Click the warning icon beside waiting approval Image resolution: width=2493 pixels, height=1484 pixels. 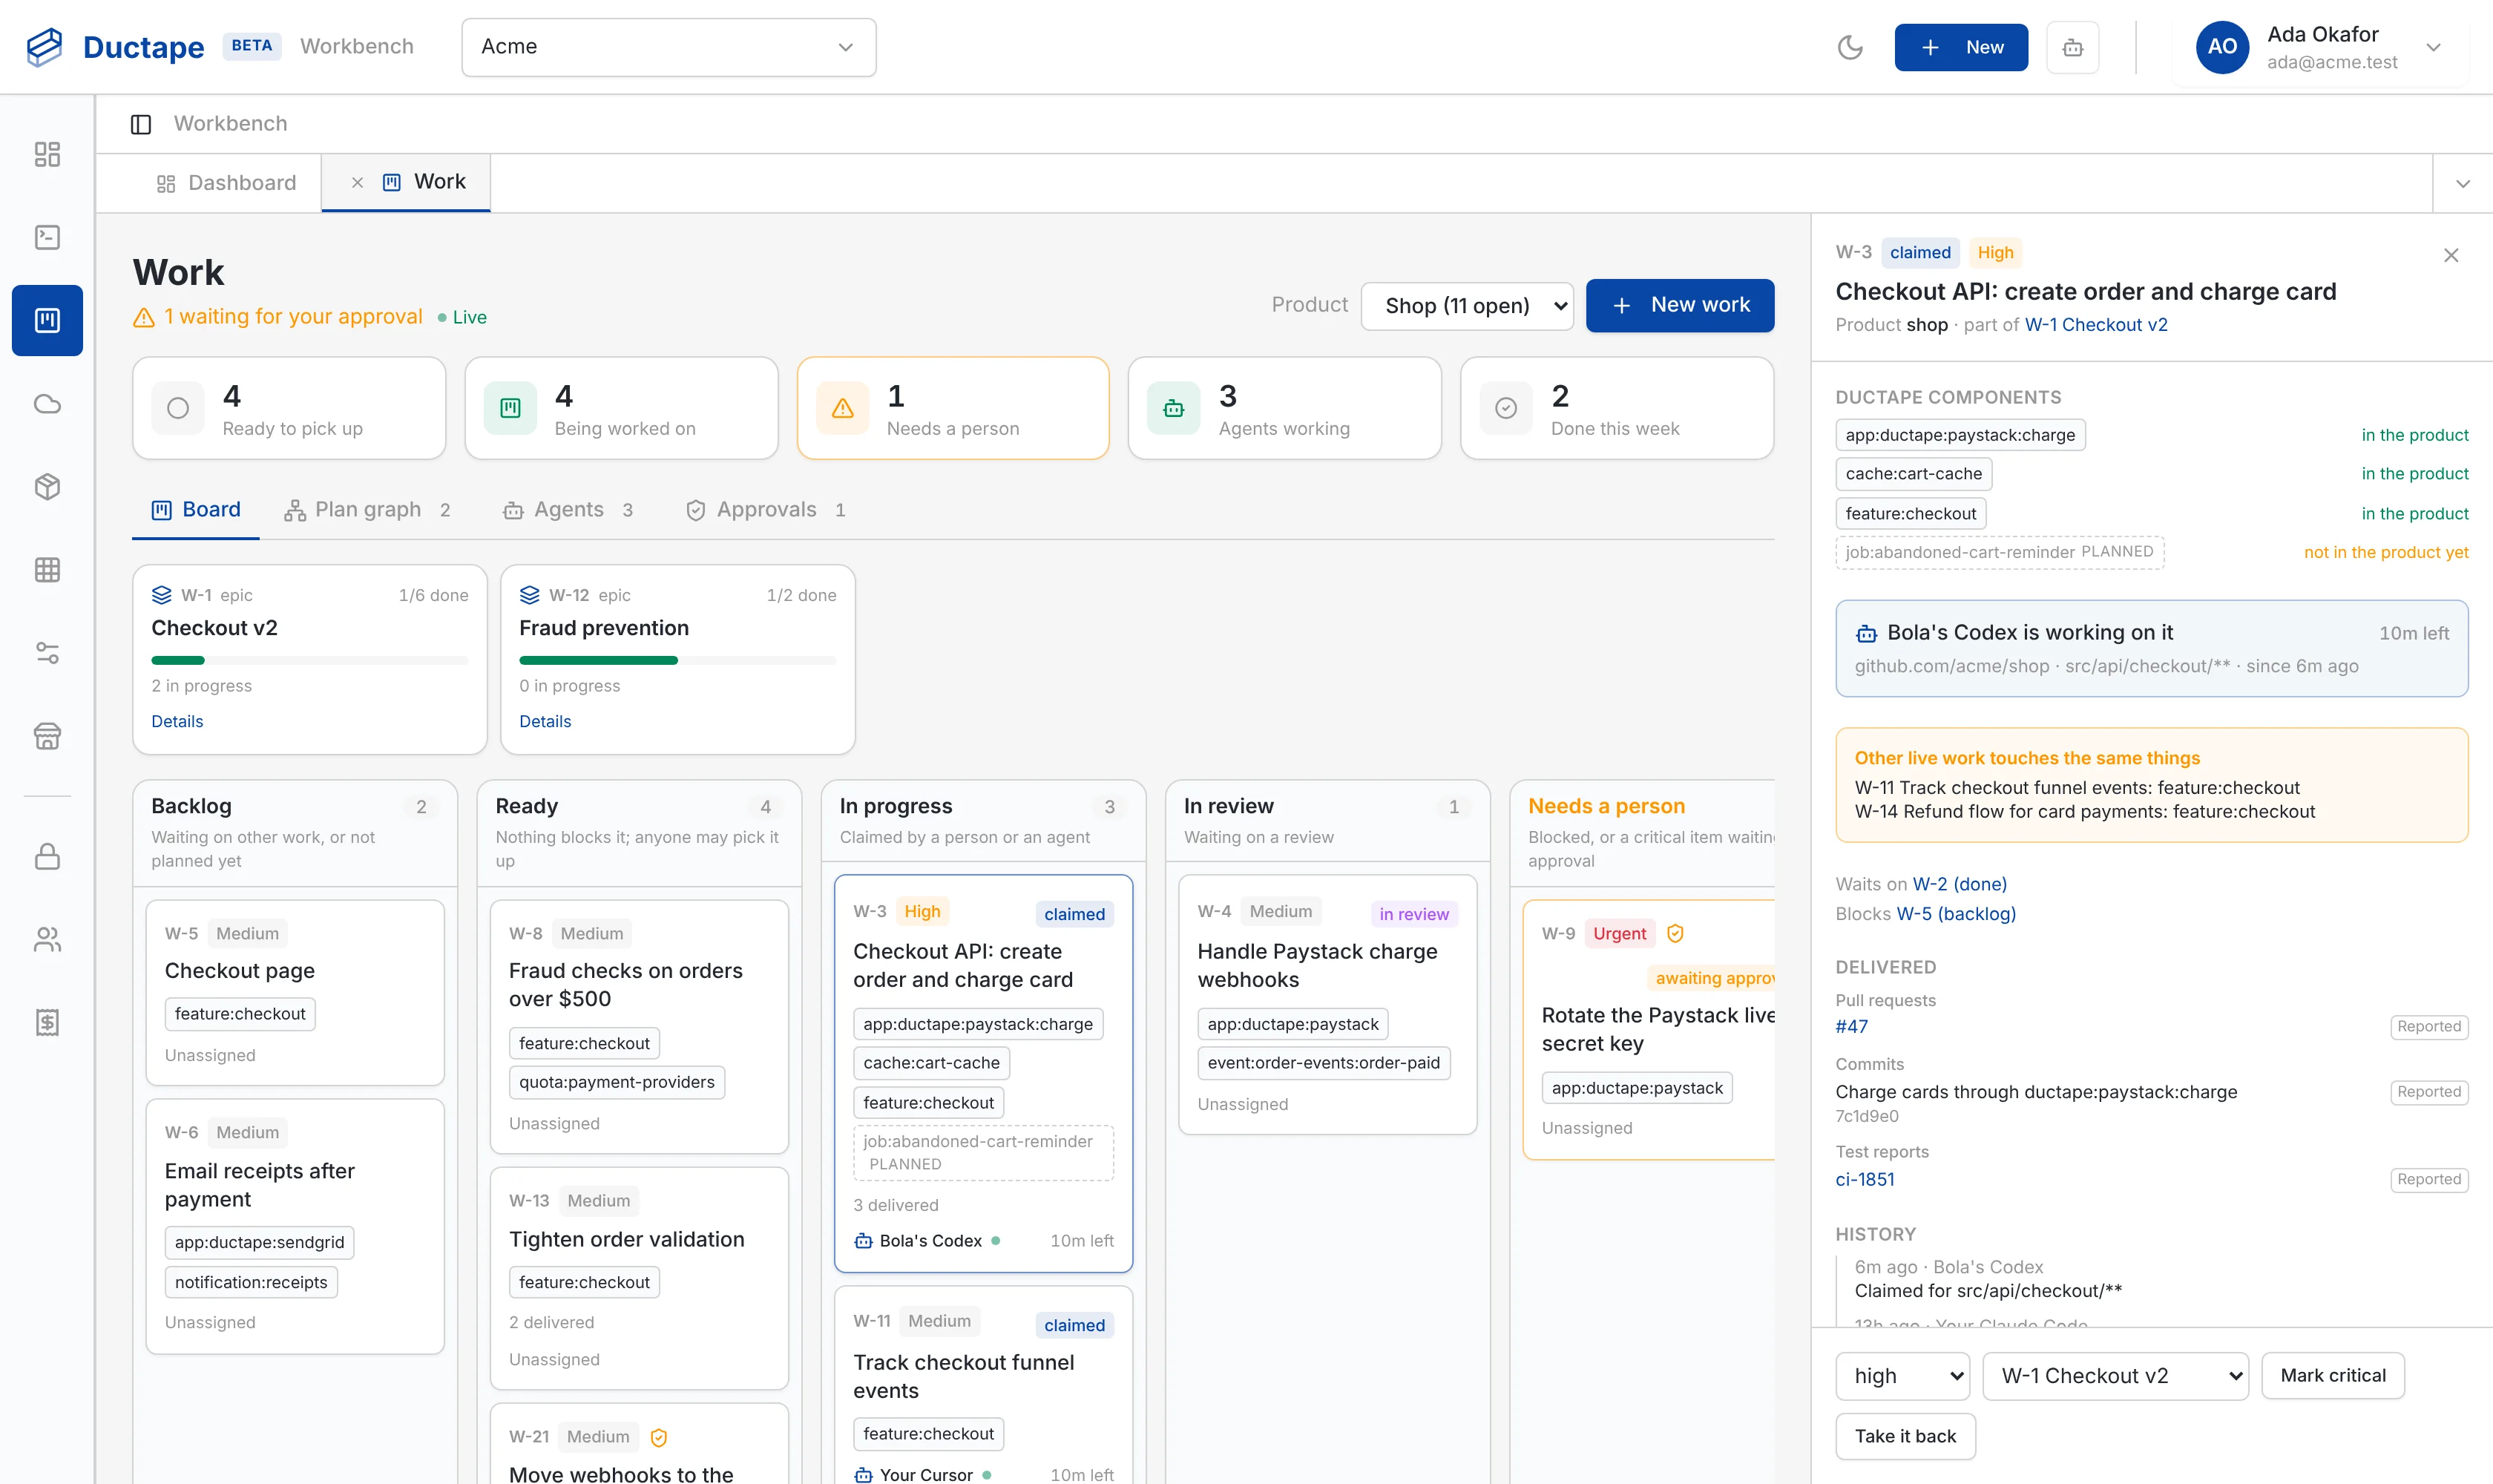click(x=144, y=317)
